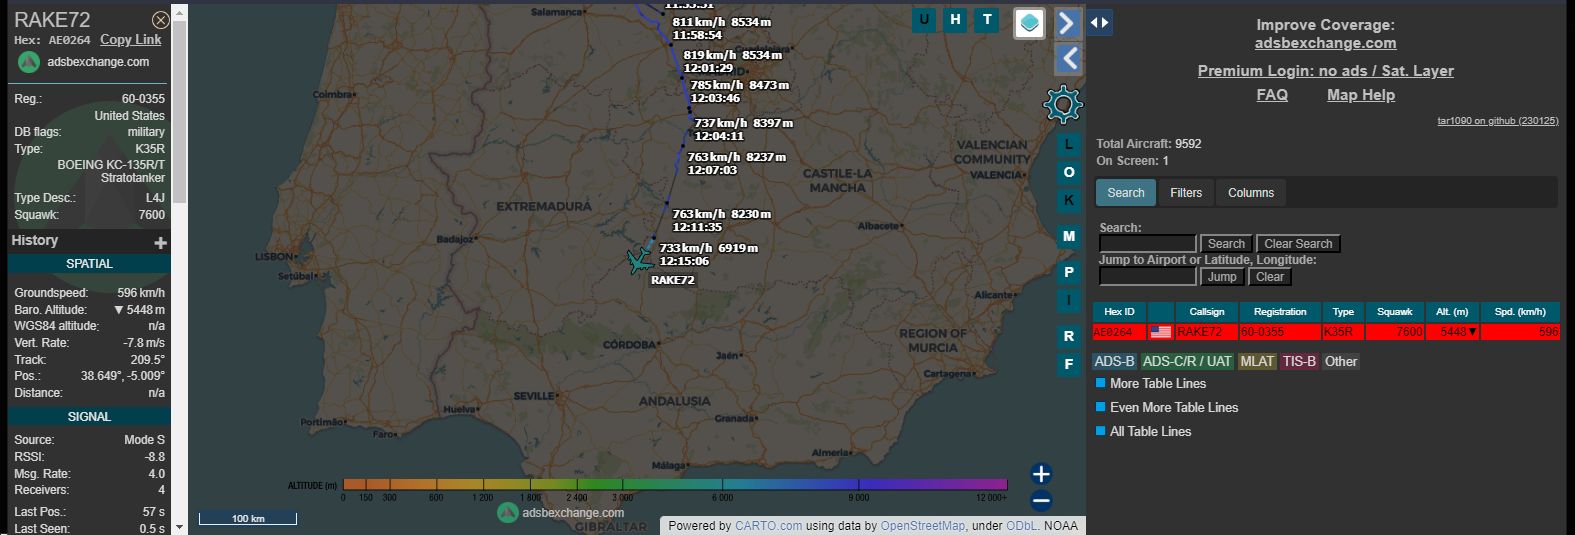This screenshot has height=535, width=1575.
Task: Switch to the Search tab
Action: (1125, 193)
